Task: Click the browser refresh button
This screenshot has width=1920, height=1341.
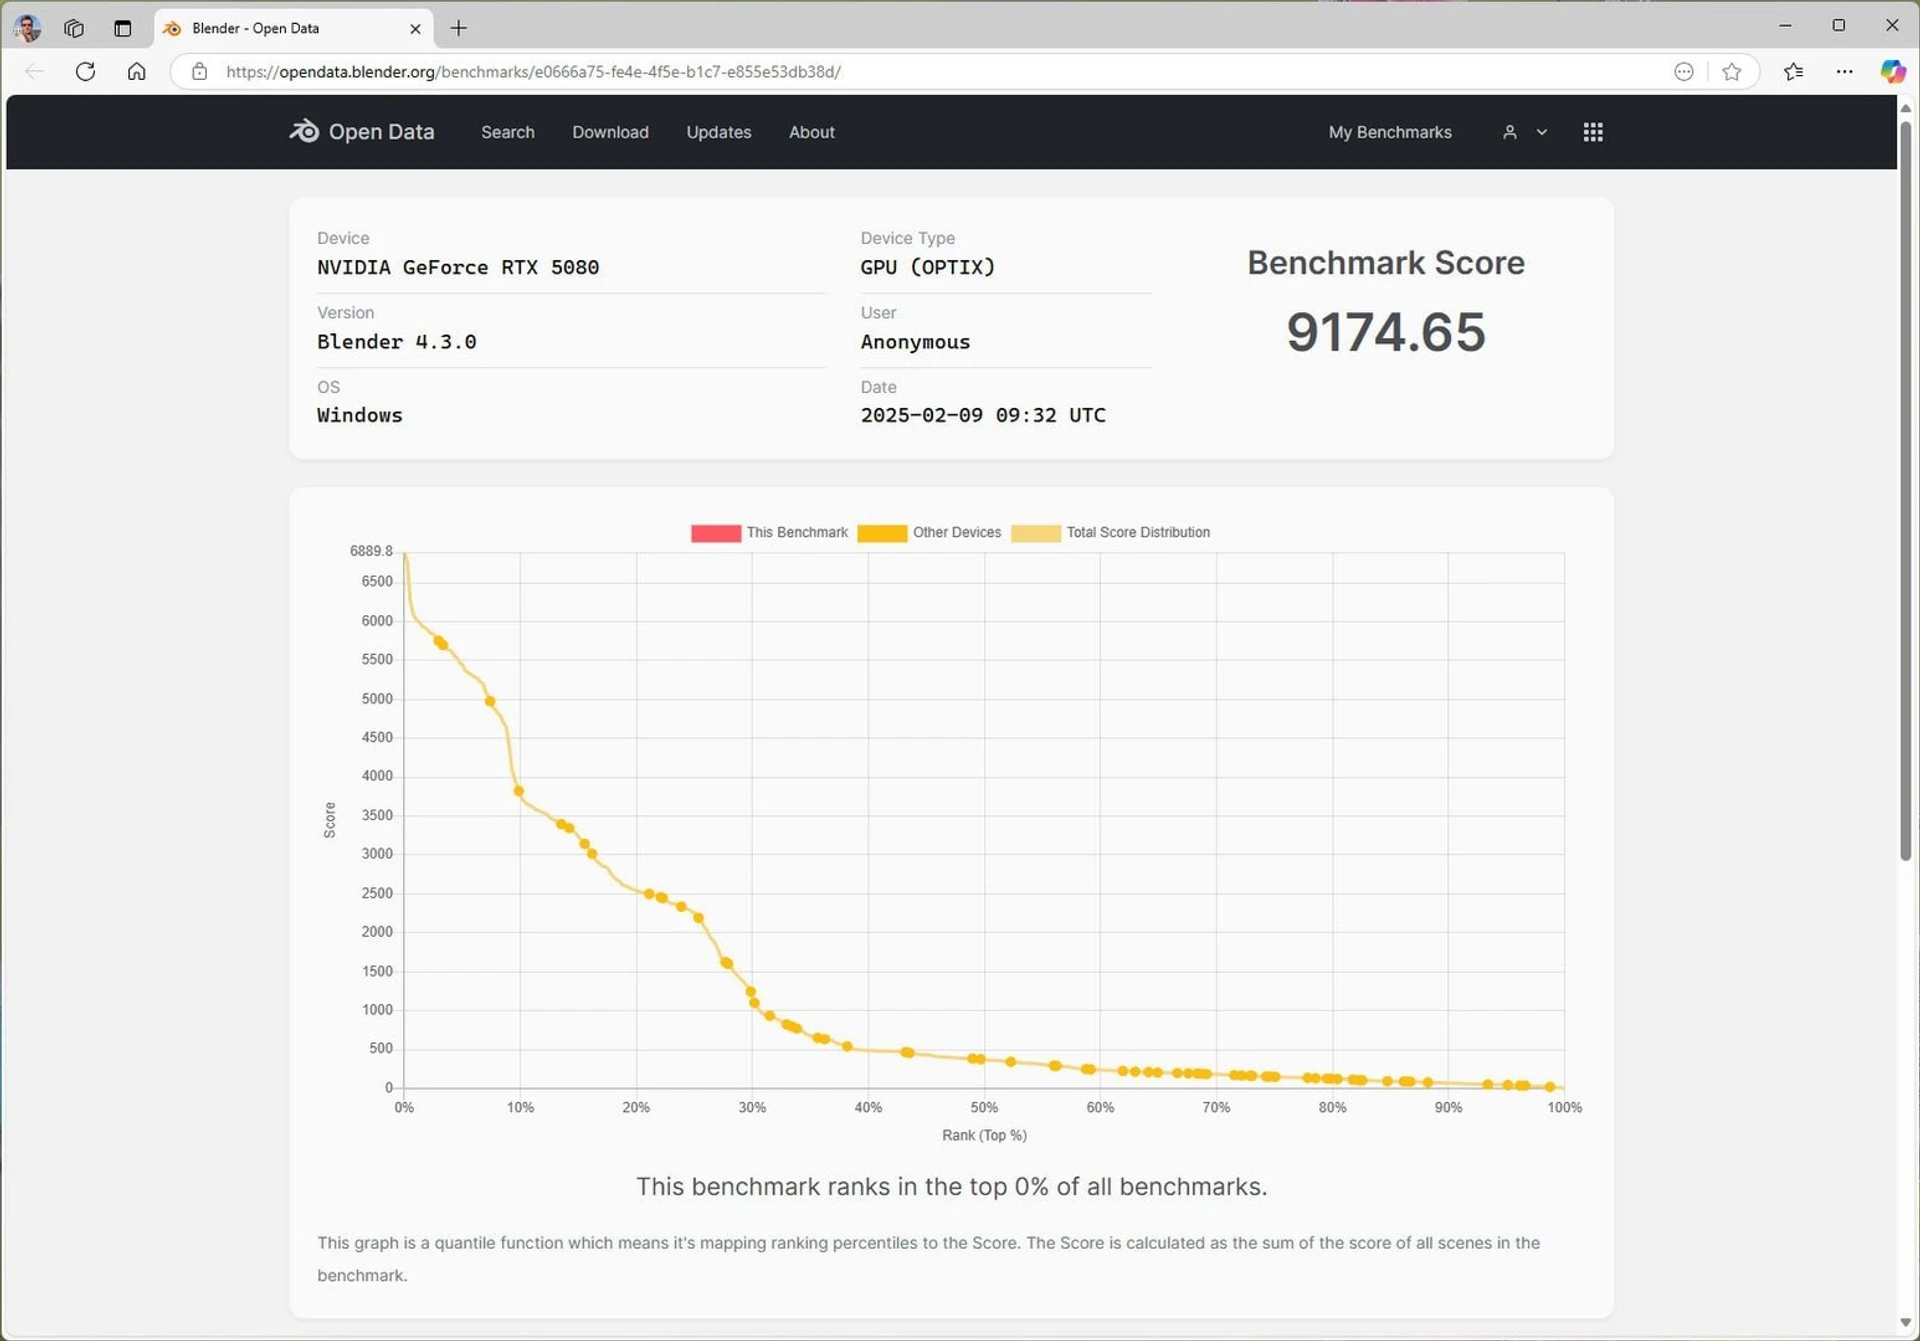Action: [x=85, y=72]
